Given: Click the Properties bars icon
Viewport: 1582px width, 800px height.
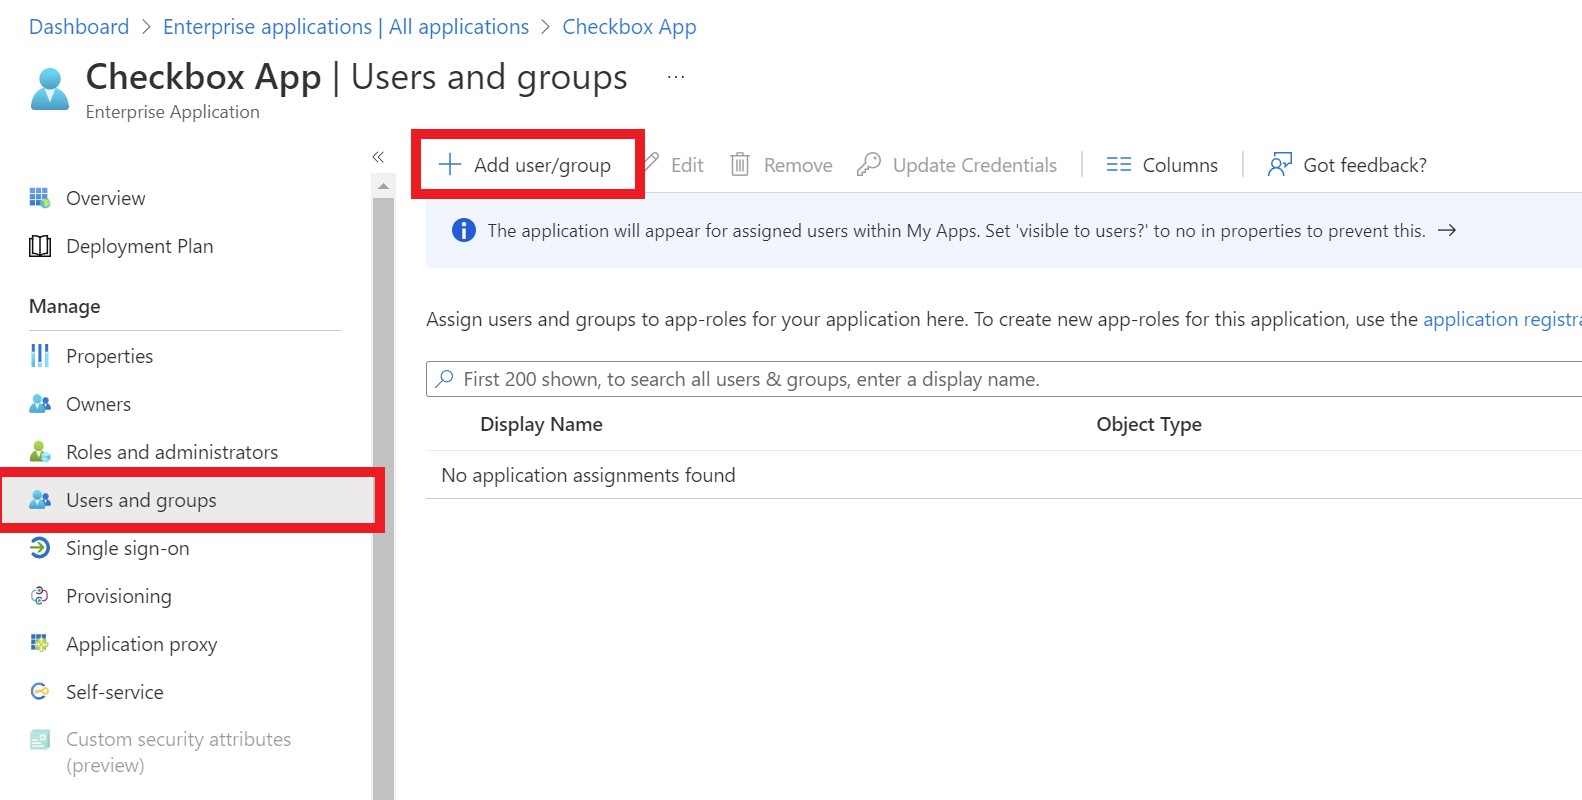Looking at the screenshot, I should pyautogui.click(x=40, y=356).
